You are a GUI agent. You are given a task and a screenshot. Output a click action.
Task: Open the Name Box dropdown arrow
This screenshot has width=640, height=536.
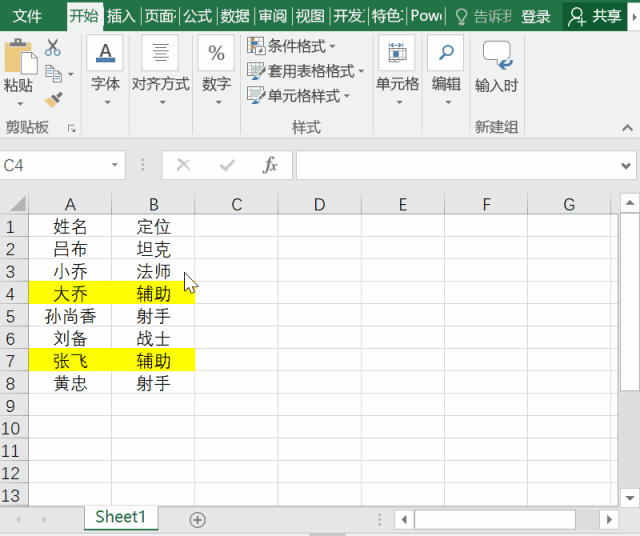[115, 165]
